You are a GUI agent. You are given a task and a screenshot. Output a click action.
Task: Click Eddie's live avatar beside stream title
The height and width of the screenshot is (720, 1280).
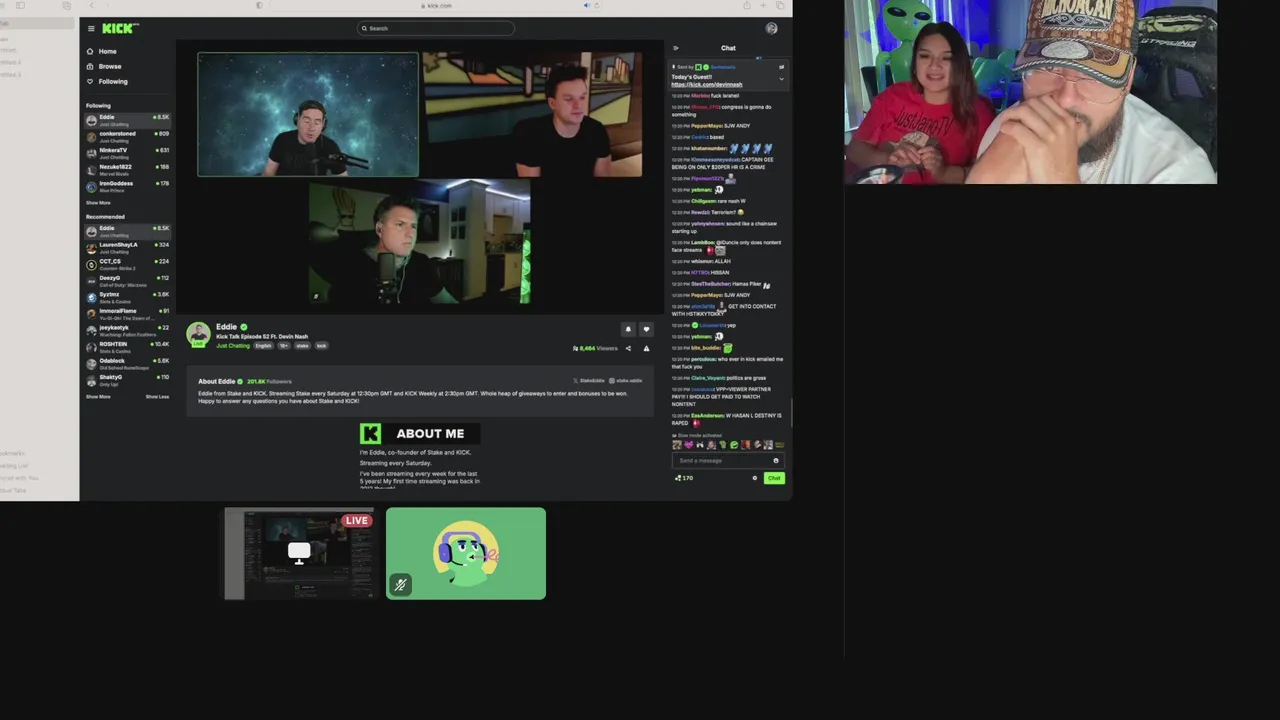coord(198,334)
